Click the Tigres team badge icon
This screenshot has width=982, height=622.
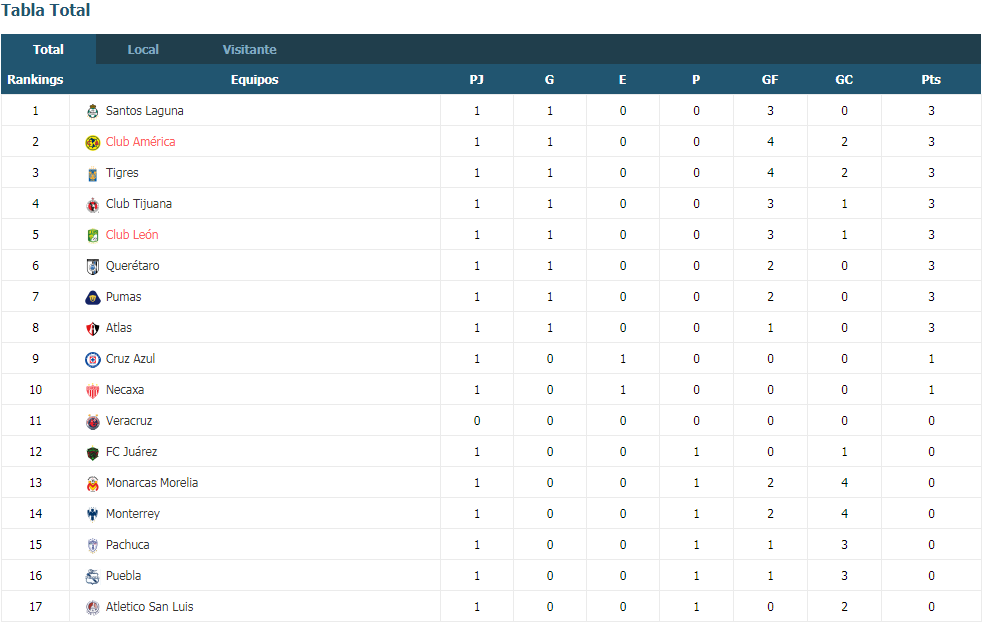(93, 174)
